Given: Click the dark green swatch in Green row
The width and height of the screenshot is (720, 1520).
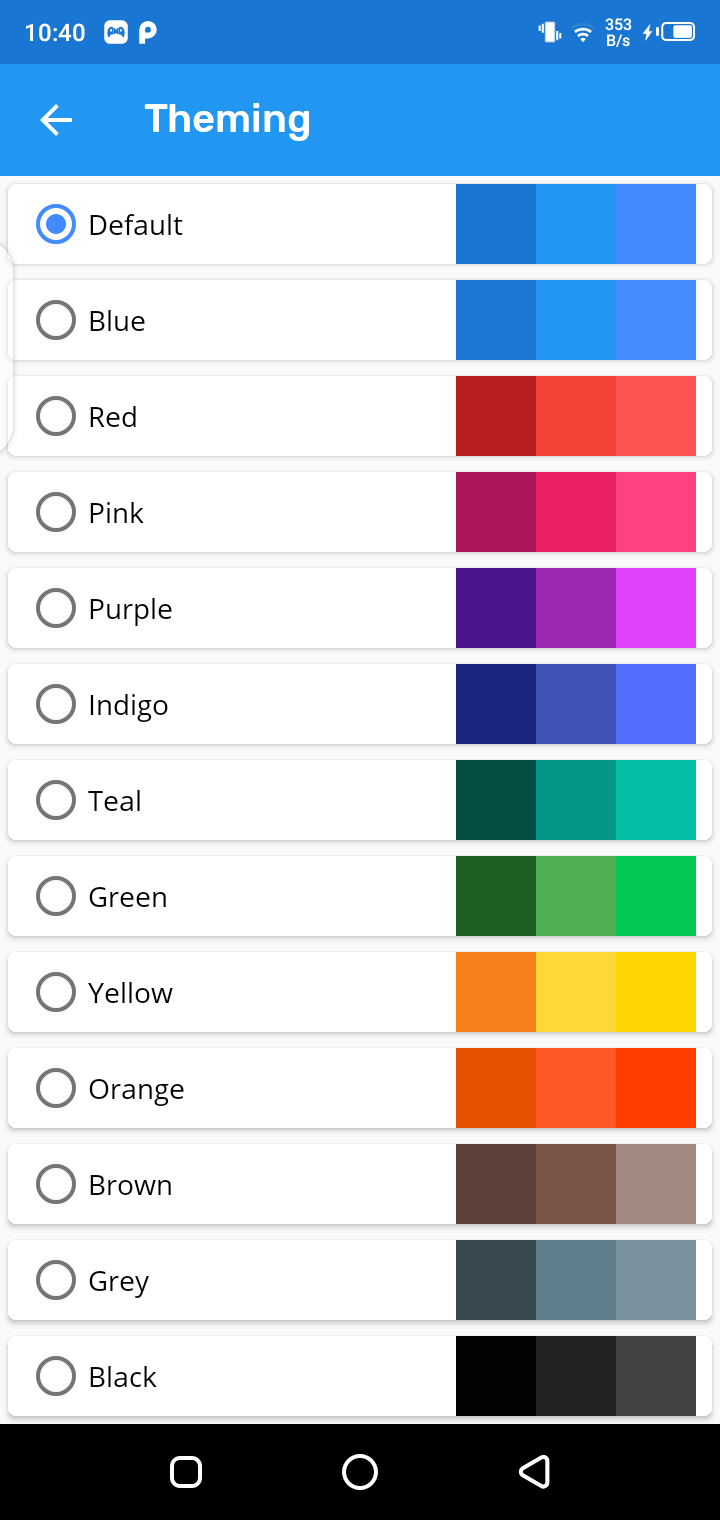Looking at the screenshot, I should click(x=496, y=897).
